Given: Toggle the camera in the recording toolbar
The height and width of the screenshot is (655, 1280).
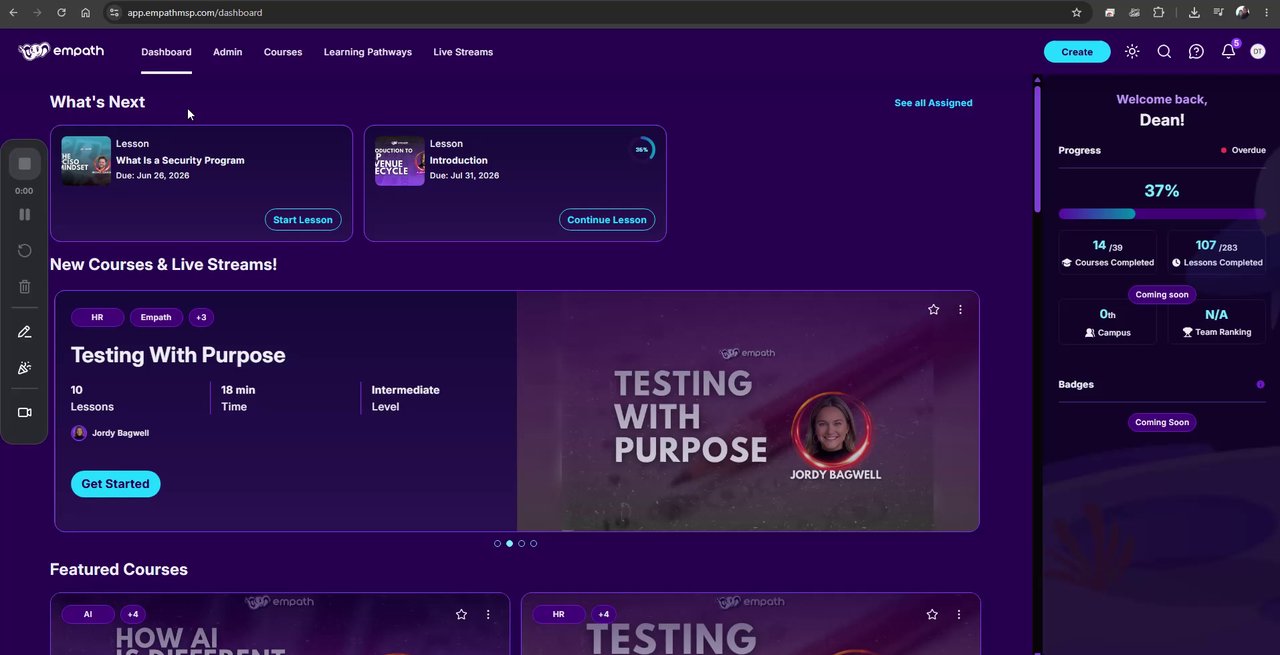Looking at the screenshot, I should tap(25, 412).
